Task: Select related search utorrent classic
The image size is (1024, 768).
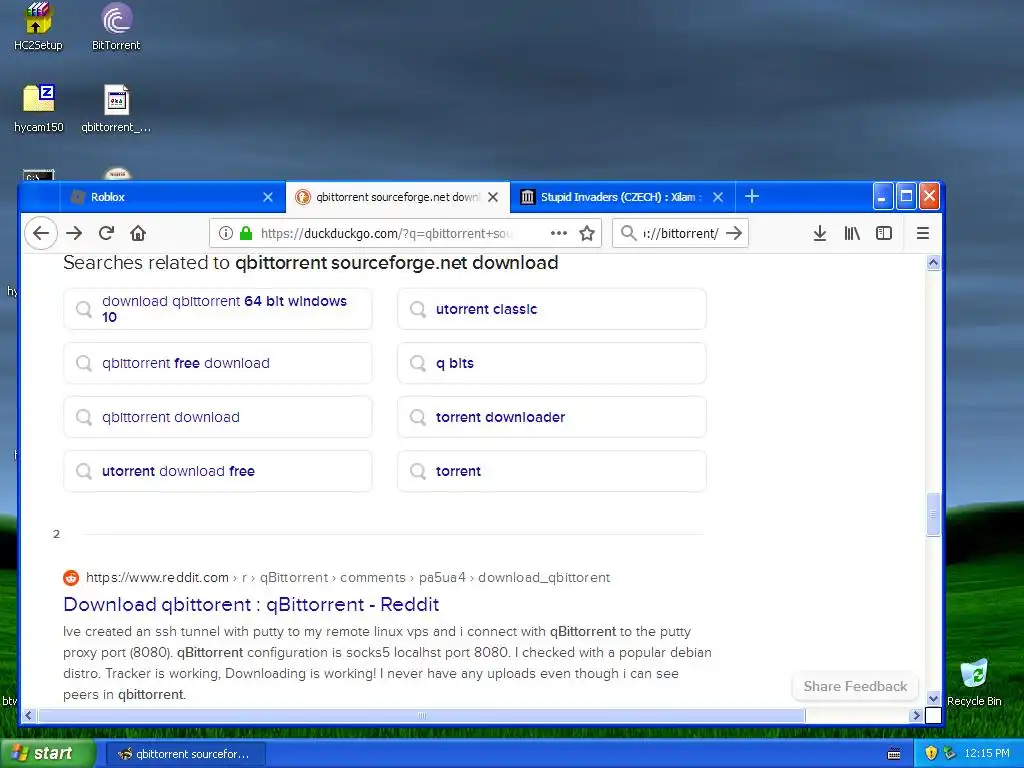Action: 552,309
